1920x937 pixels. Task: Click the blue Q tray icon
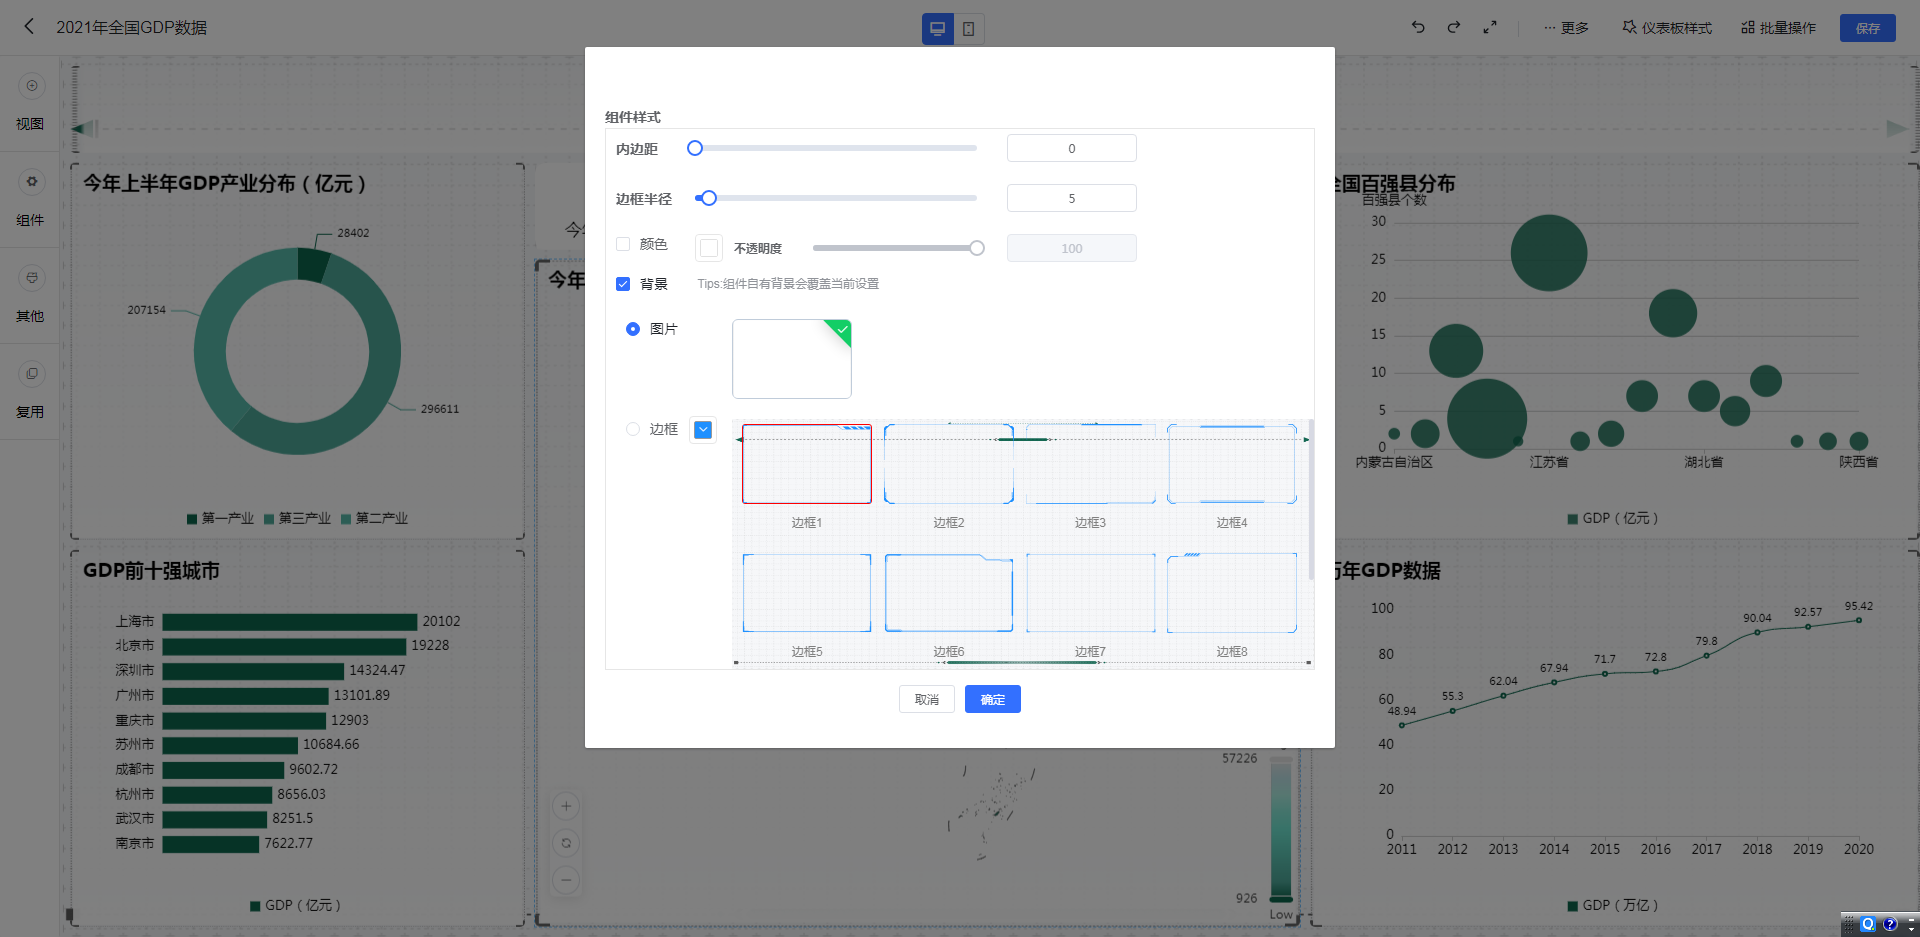point(1867,924)
